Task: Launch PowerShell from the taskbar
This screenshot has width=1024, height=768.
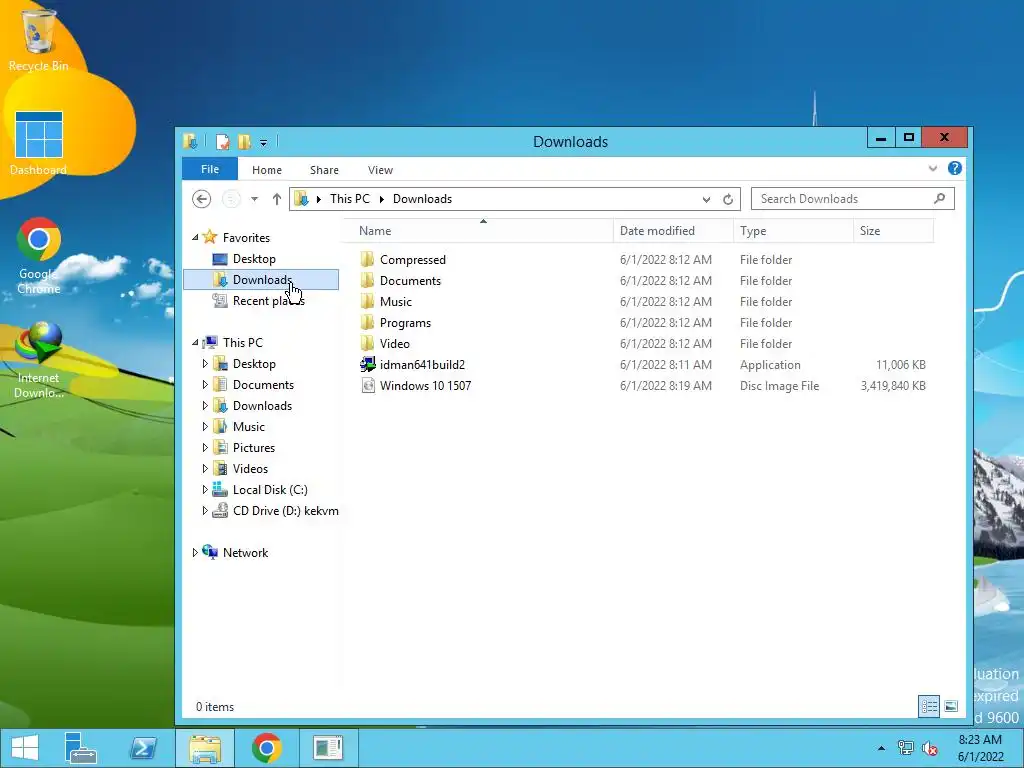Action: 143,748
